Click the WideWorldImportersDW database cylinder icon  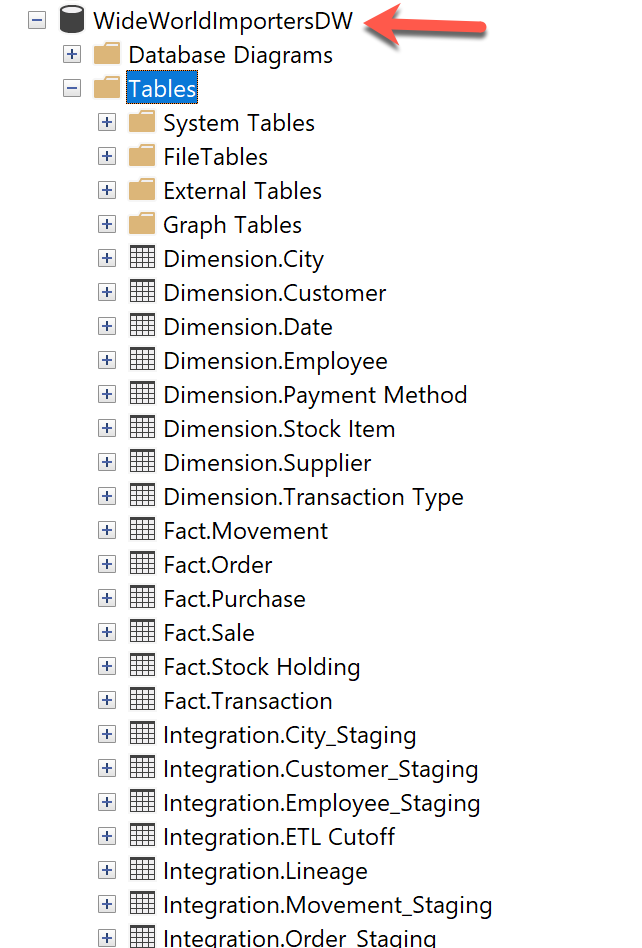[x=72, y=19]
